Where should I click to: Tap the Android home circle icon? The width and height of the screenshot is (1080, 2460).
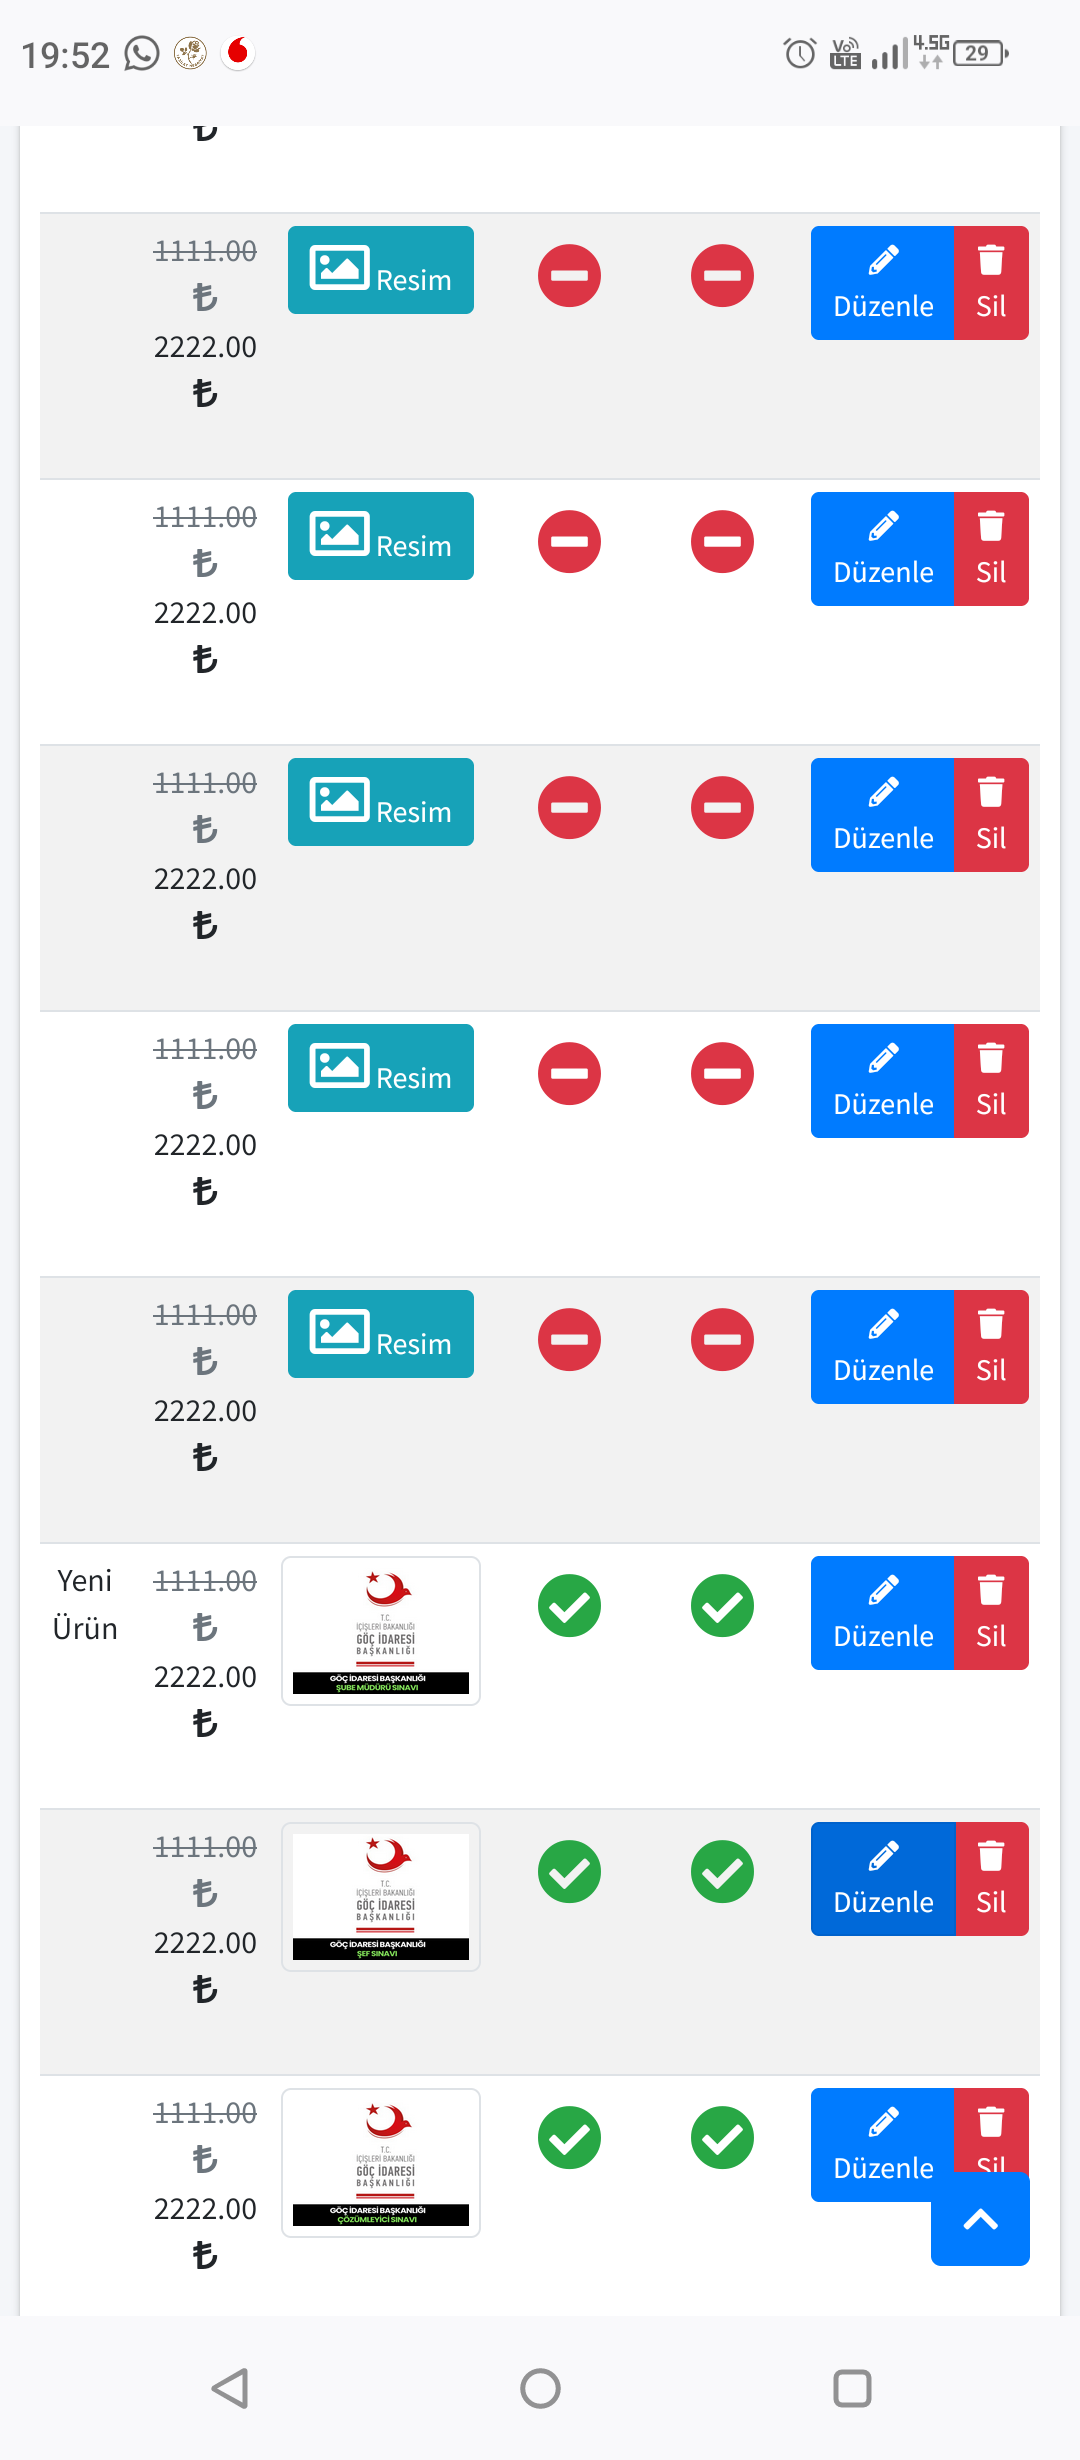tap(540, 2388)
